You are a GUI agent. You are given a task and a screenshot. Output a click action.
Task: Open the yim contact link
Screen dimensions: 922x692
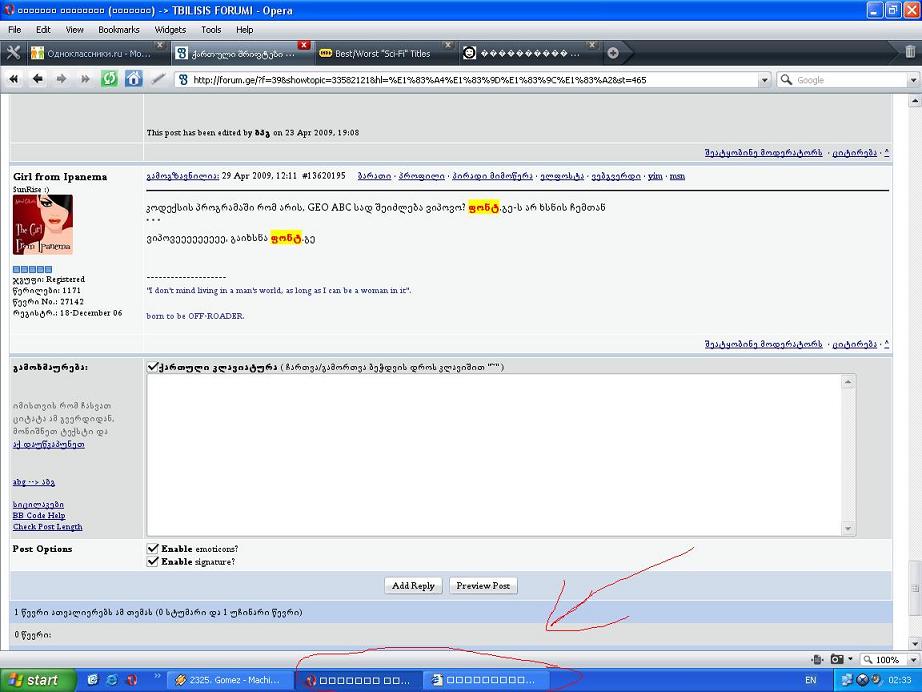pyautogui.click(x=655, y=176)
